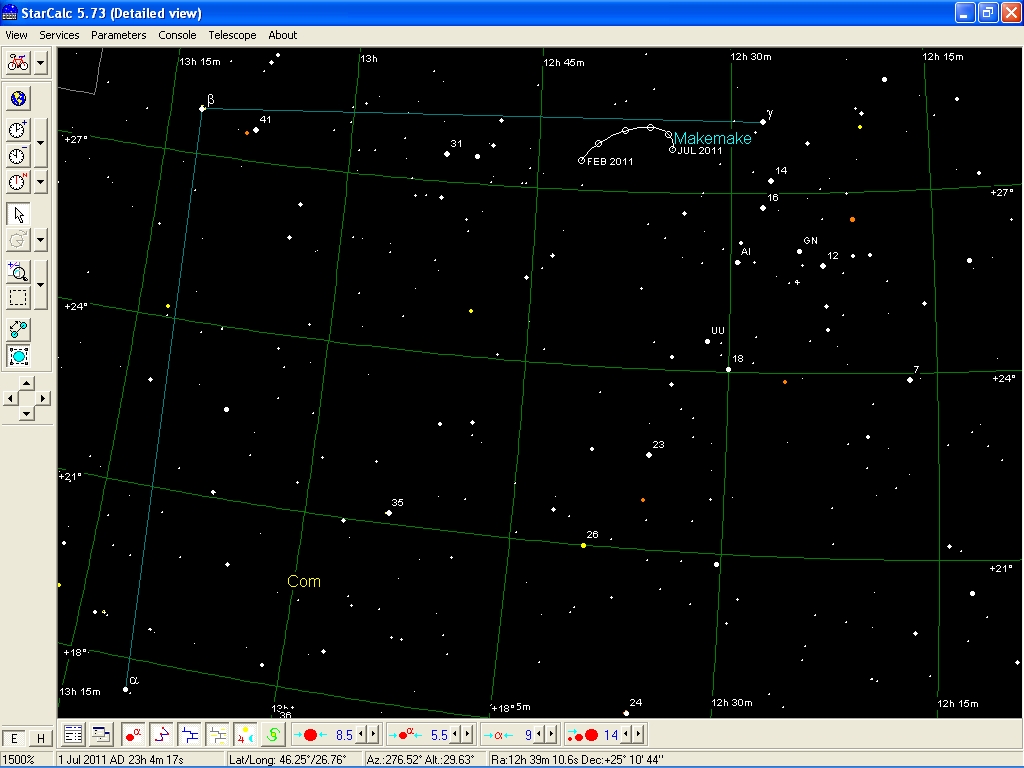The image size is (1024, 768).
Task: Click the Makemake label on the chart
Action: click(x=712, y=138)
